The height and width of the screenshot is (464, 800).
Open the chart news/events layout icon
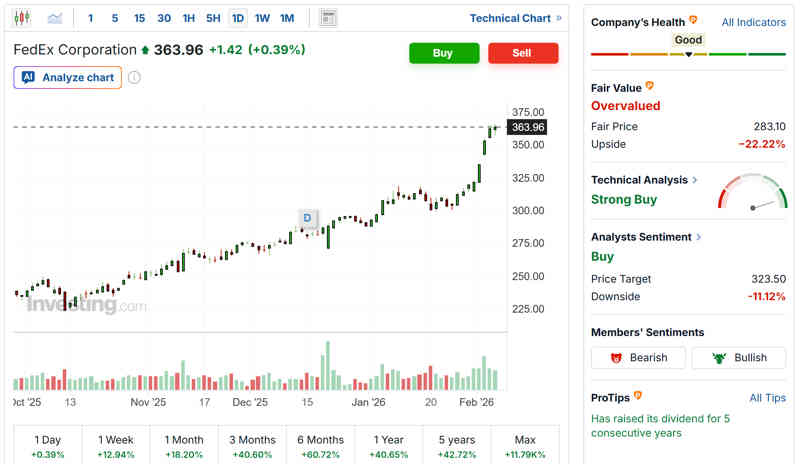(328, 18)
